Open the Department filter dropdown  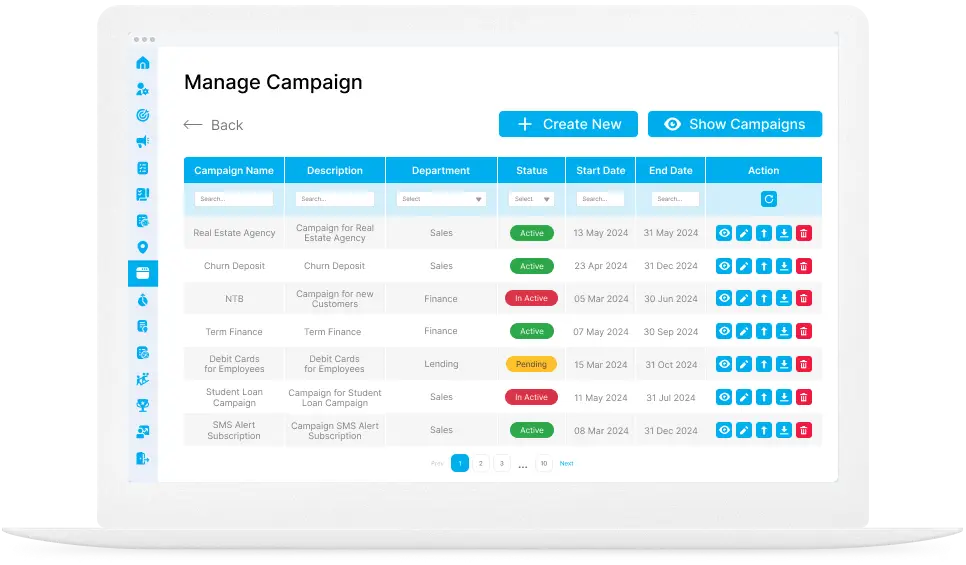(441, 199)
